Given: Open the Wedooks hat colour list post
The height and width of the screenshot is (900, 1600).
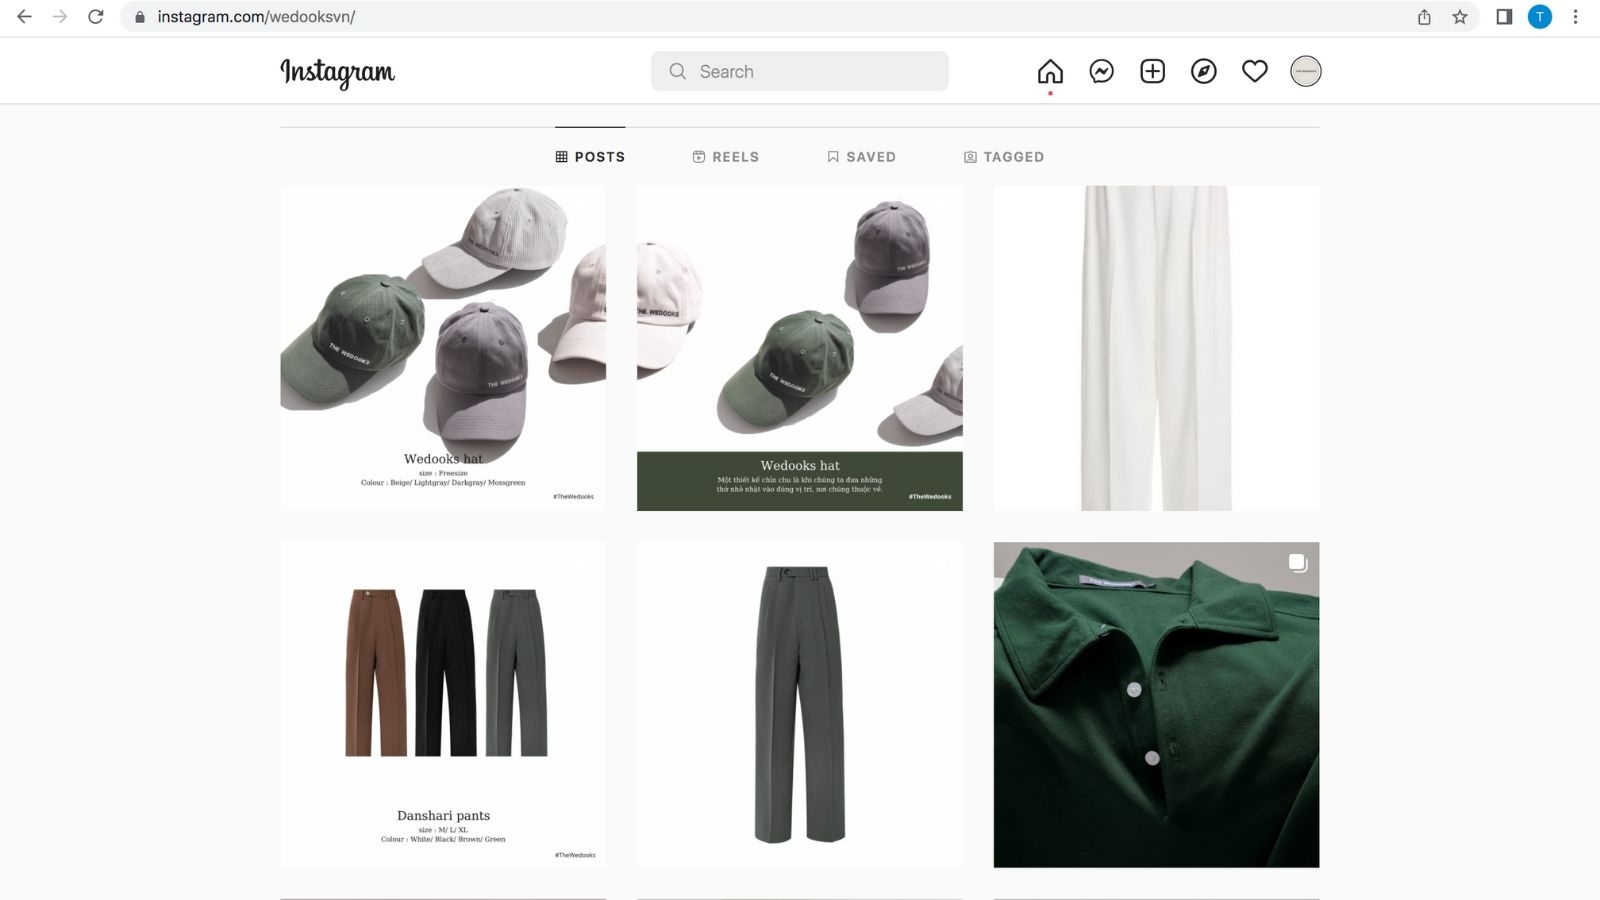Looking at the screenshot, I should 443,348.
